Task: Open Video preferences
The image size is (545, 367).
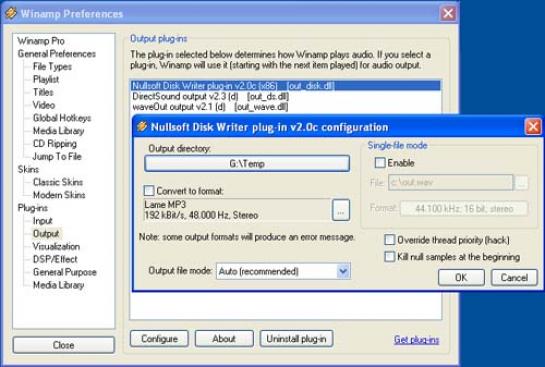Action: pos(44,105)
